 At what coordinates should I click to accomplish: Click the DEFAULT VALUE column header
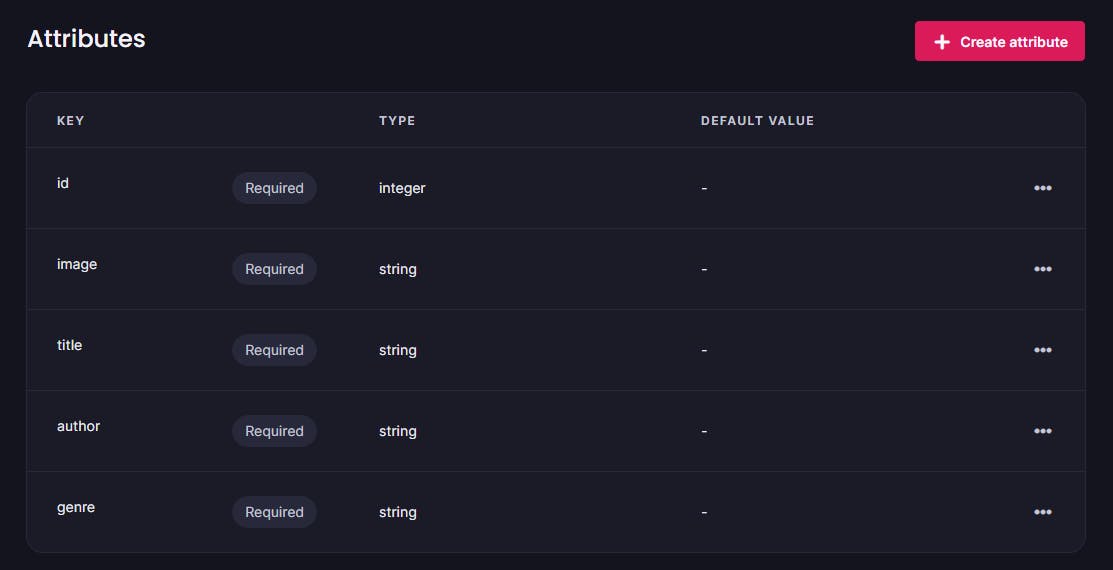pos(757,121)
